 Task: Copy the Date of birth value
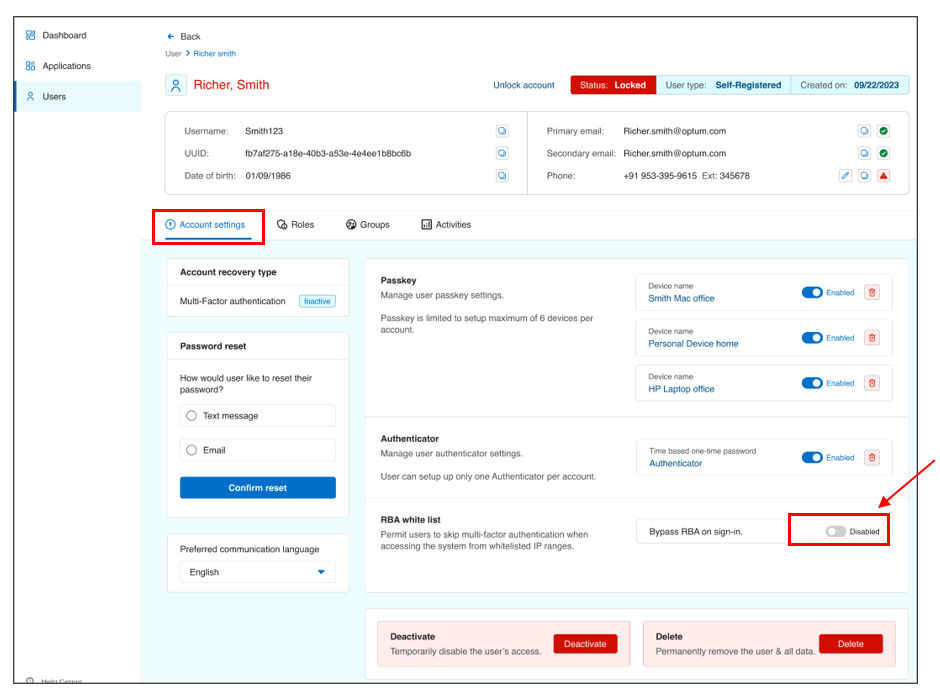tap(502, 176)
